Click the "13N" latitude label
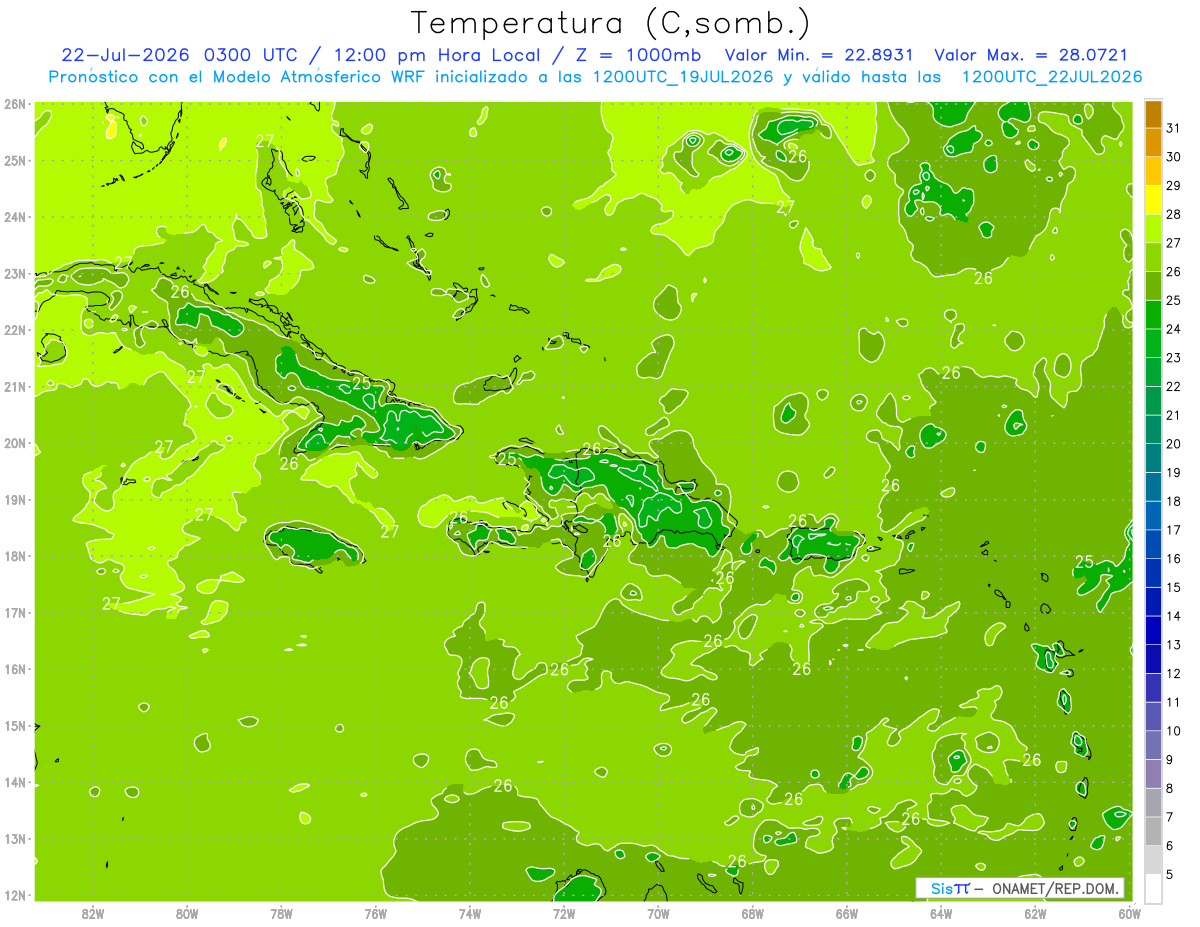 [14, 838]
